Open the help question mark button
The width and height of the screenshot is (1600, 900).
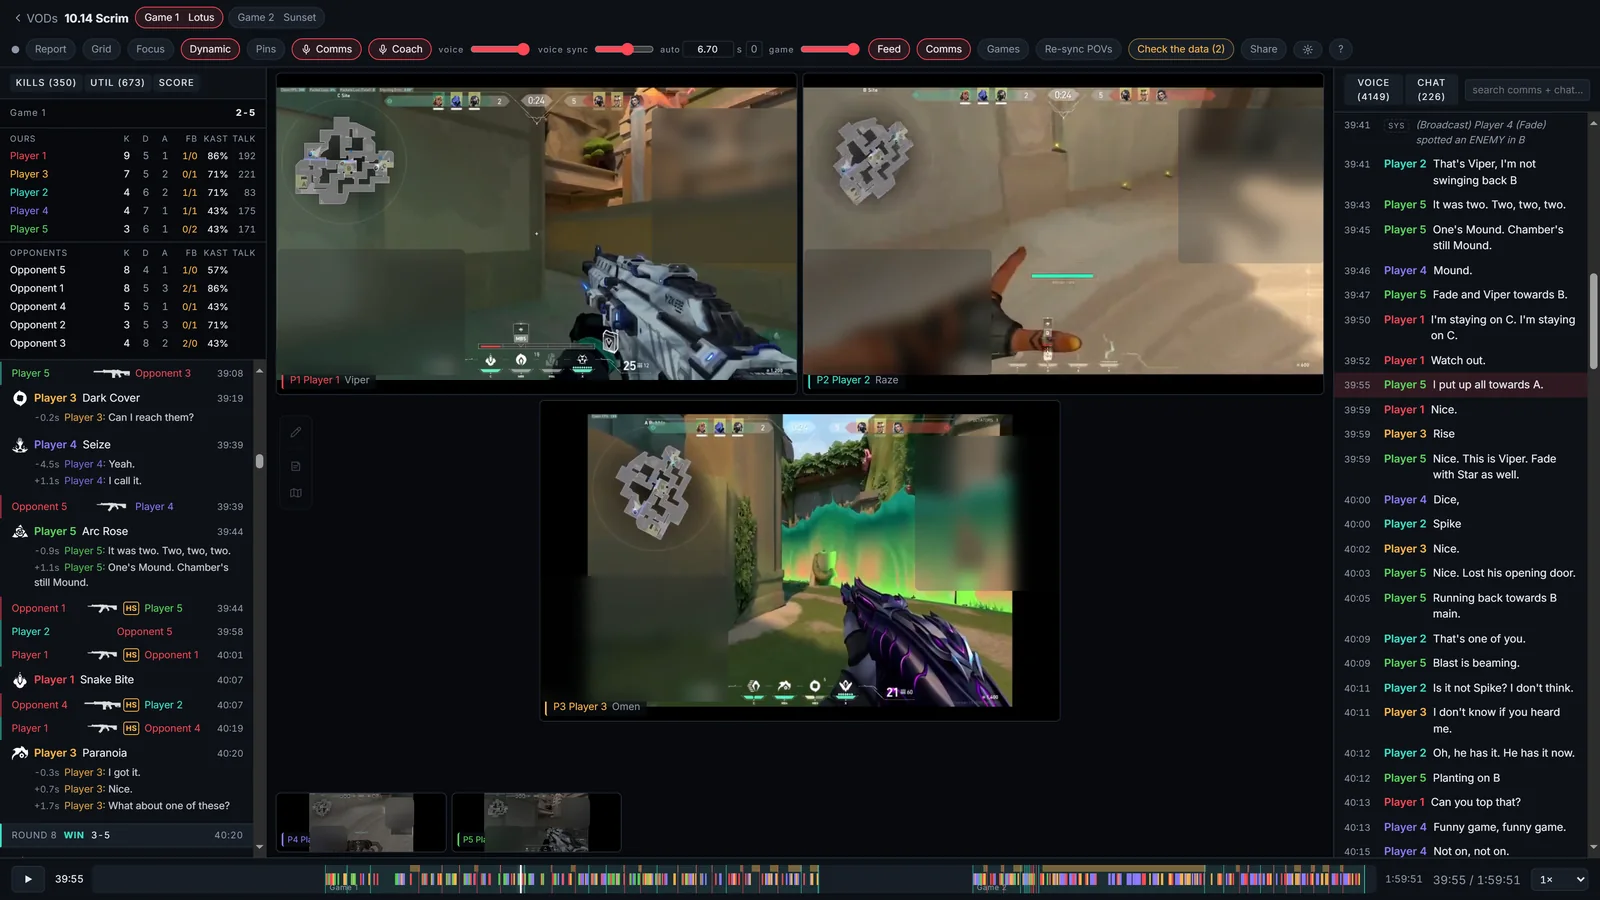pos(1341,49)
